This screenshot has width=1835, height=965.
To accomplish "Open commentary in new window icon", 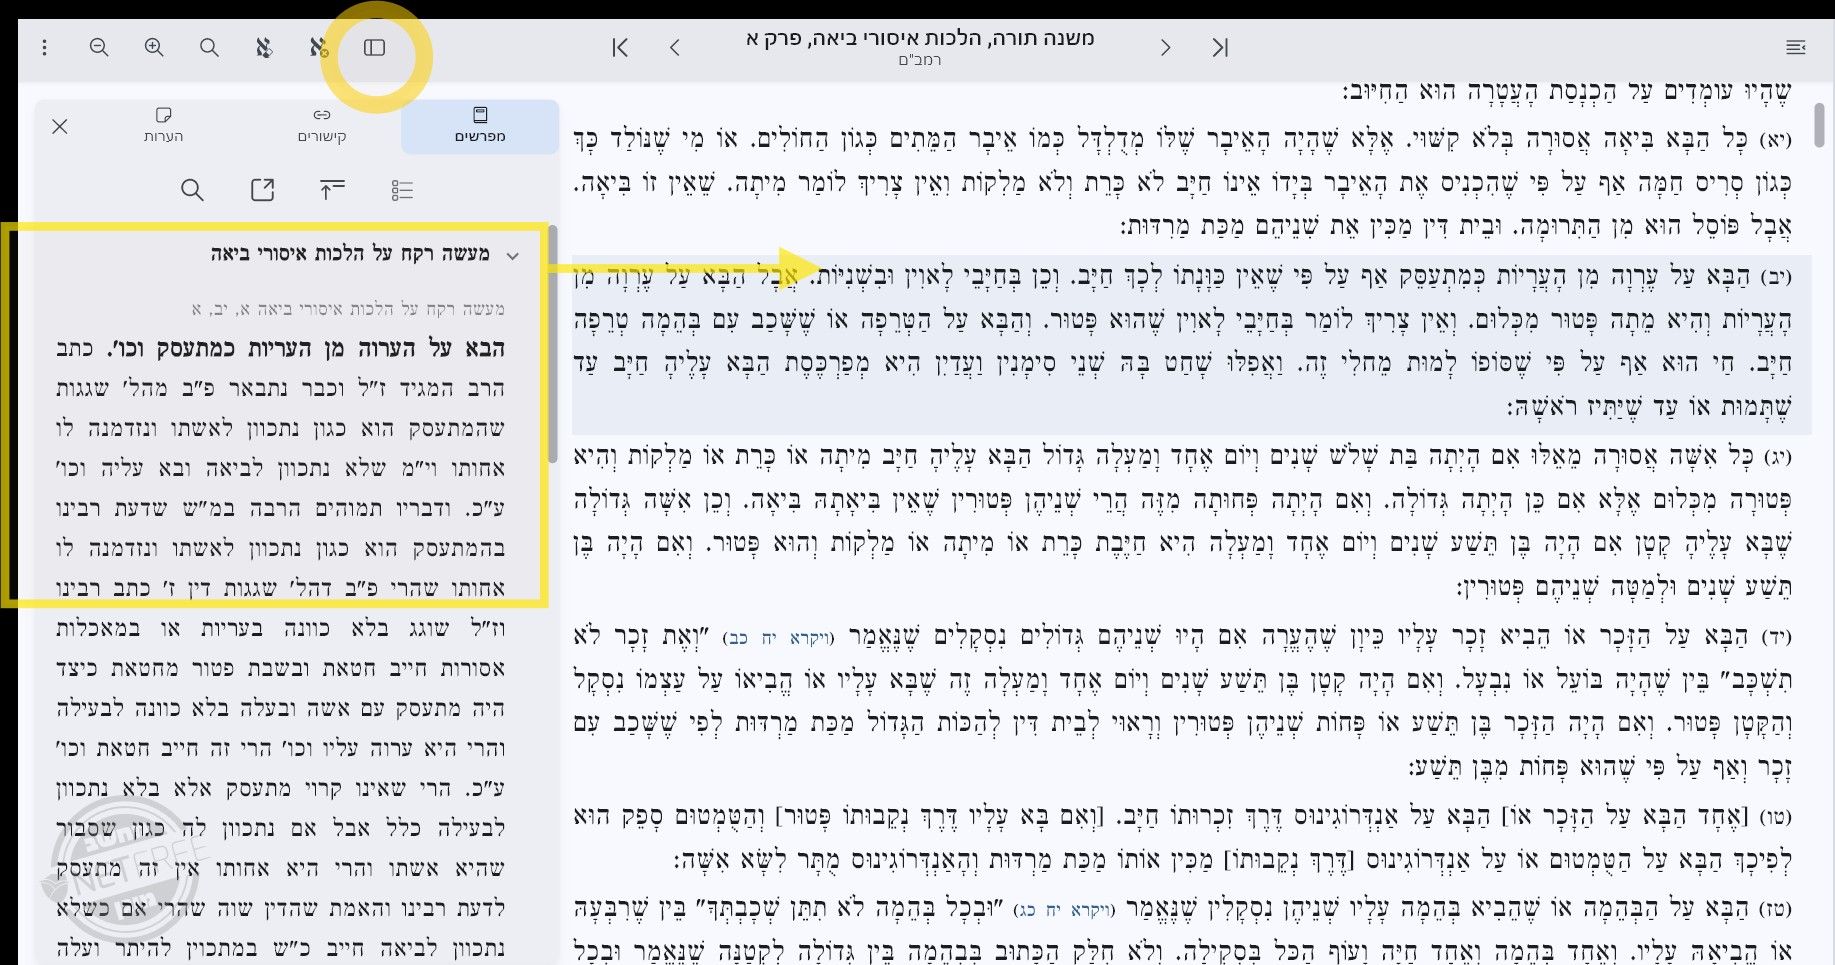I will point(262,190).
